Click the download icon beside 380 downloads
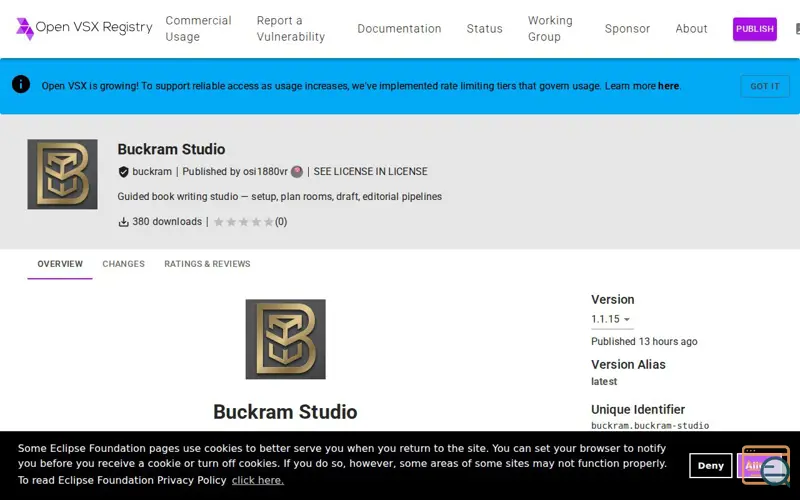800x500 pixels. click(123, 222)
